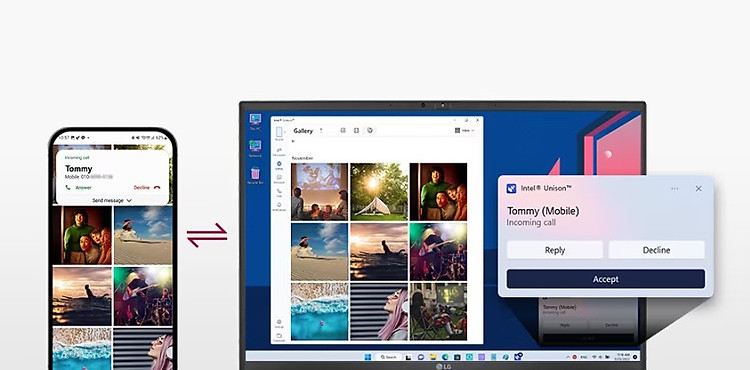This screenshot has height=370, width=750.
Task: Open Calls in Intel Unison sidebar
Action: (279, 193)
